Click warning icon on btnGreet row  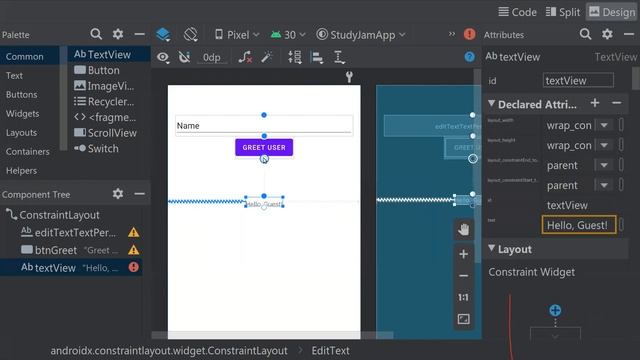click(x=133, y=250)
